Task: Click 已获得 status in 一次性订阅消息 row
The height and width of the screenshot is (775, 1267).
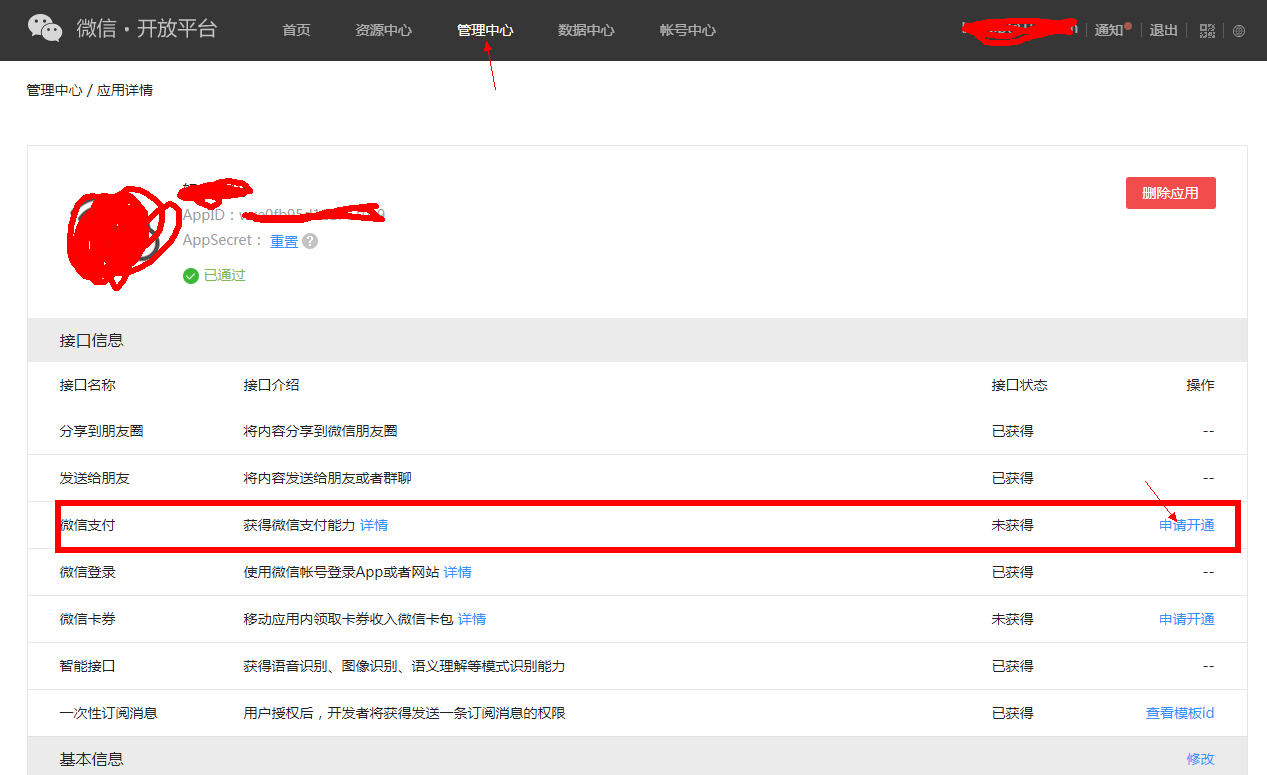Action: (1013, 713)
